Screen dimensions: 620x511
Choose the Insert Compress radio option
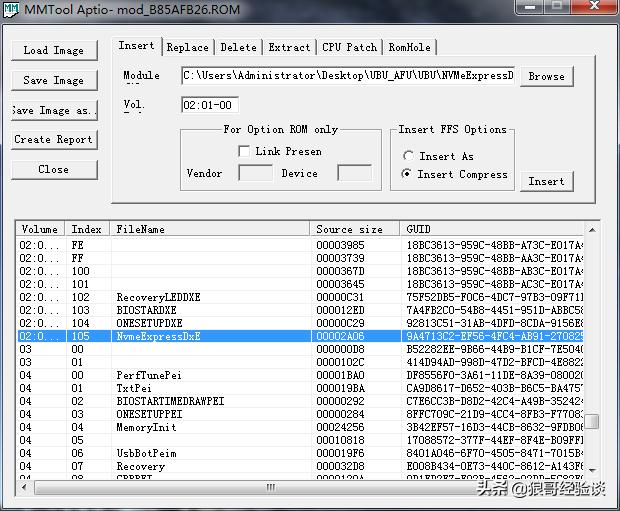click(408, 175)
